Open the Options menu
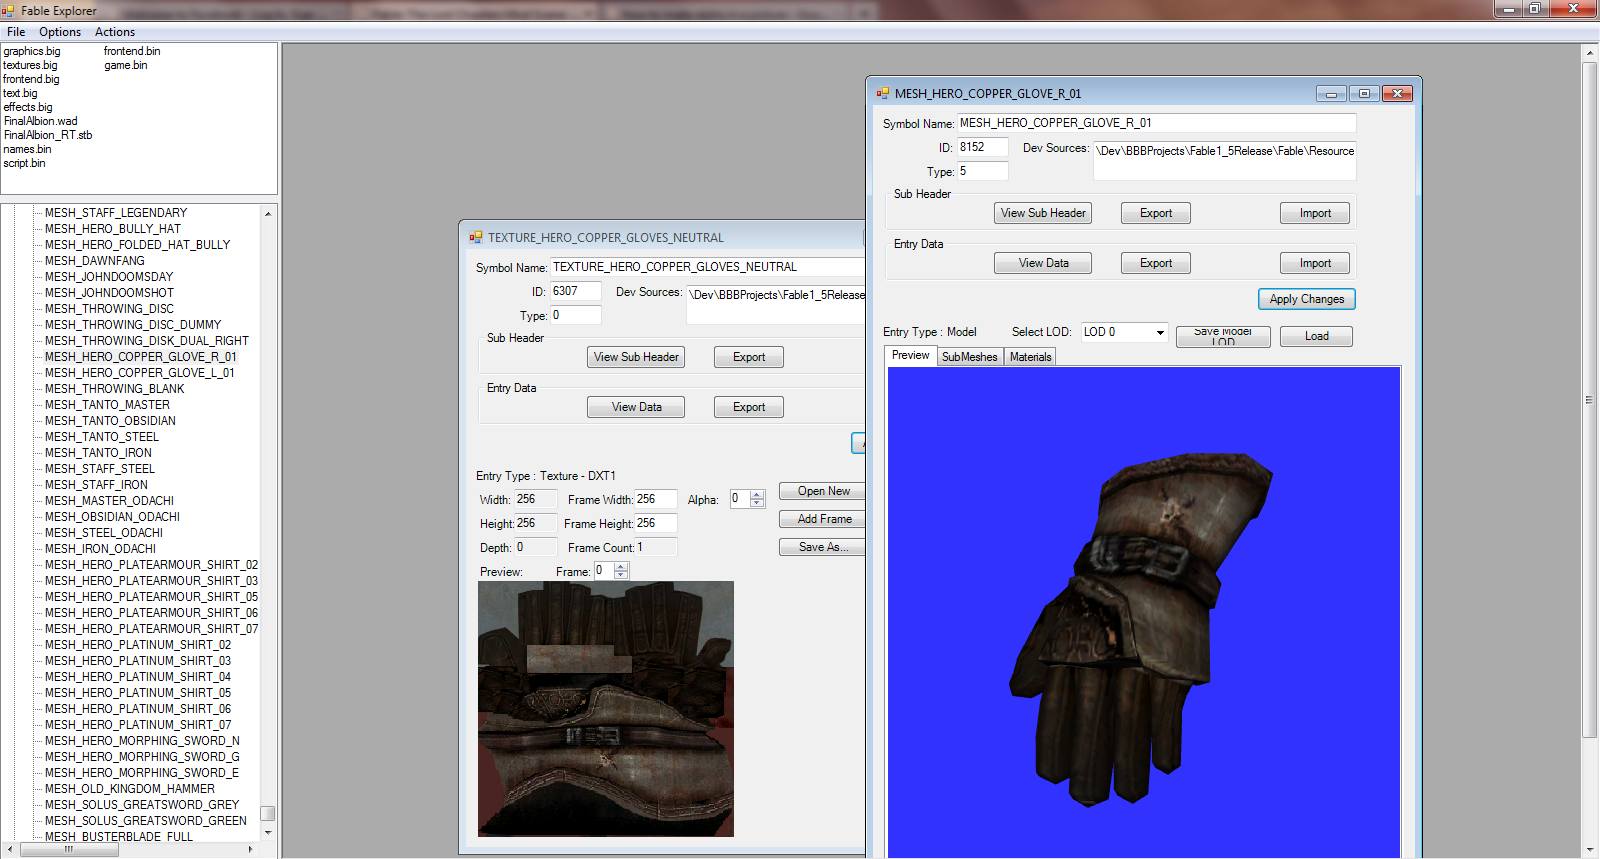 60,32
